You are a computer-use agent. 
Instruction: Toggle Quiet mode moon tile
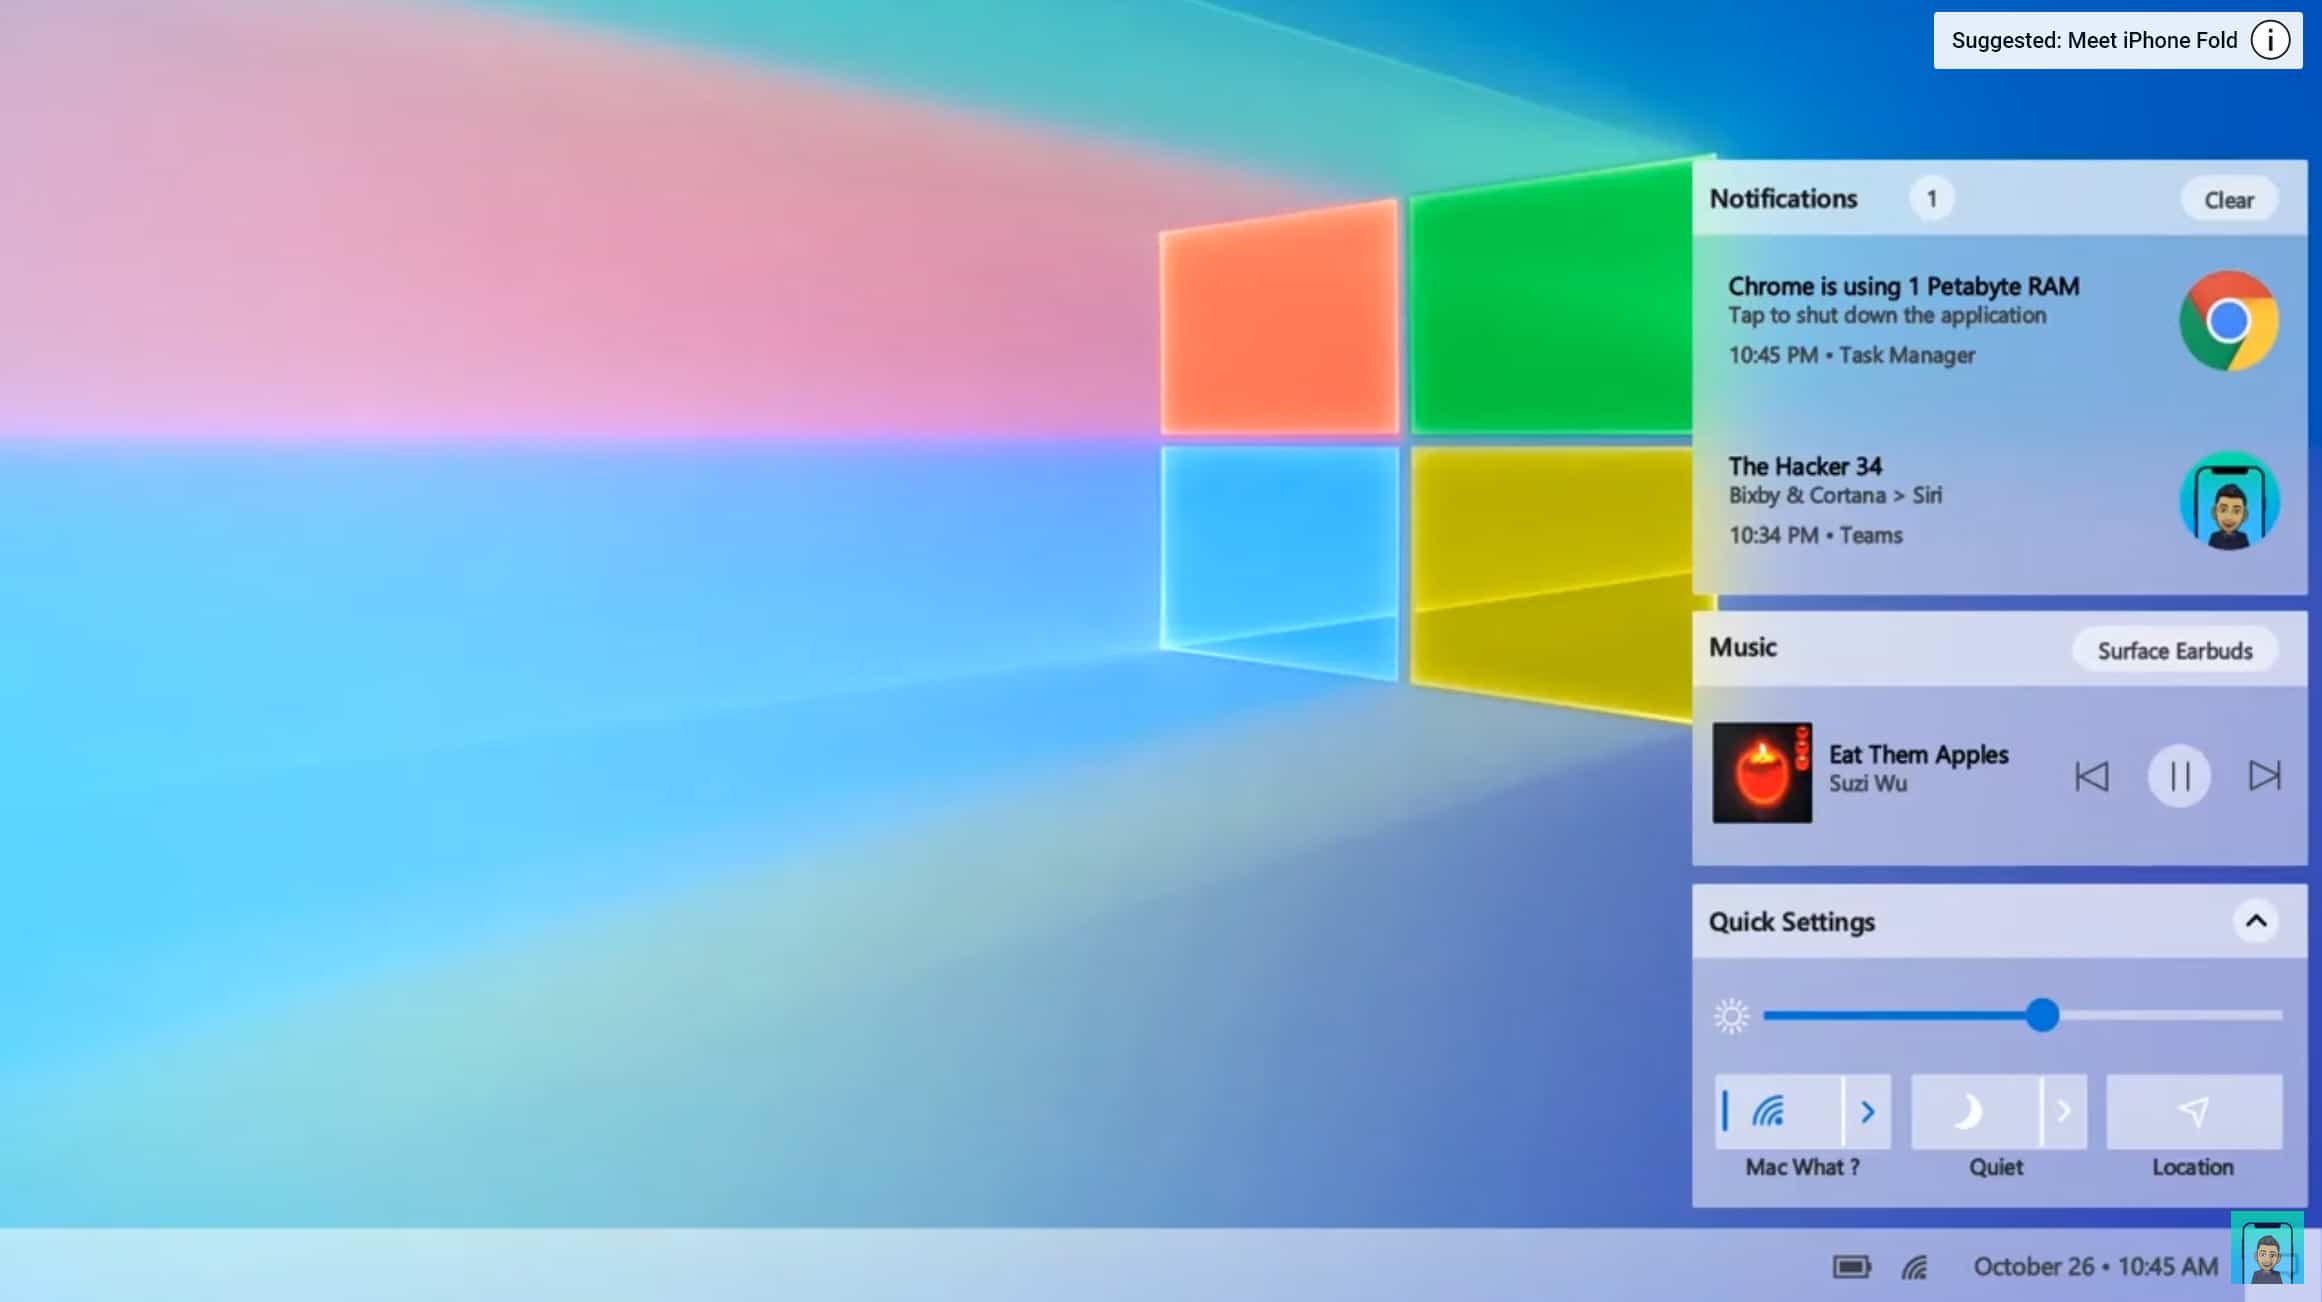tap(1975, 1111)
